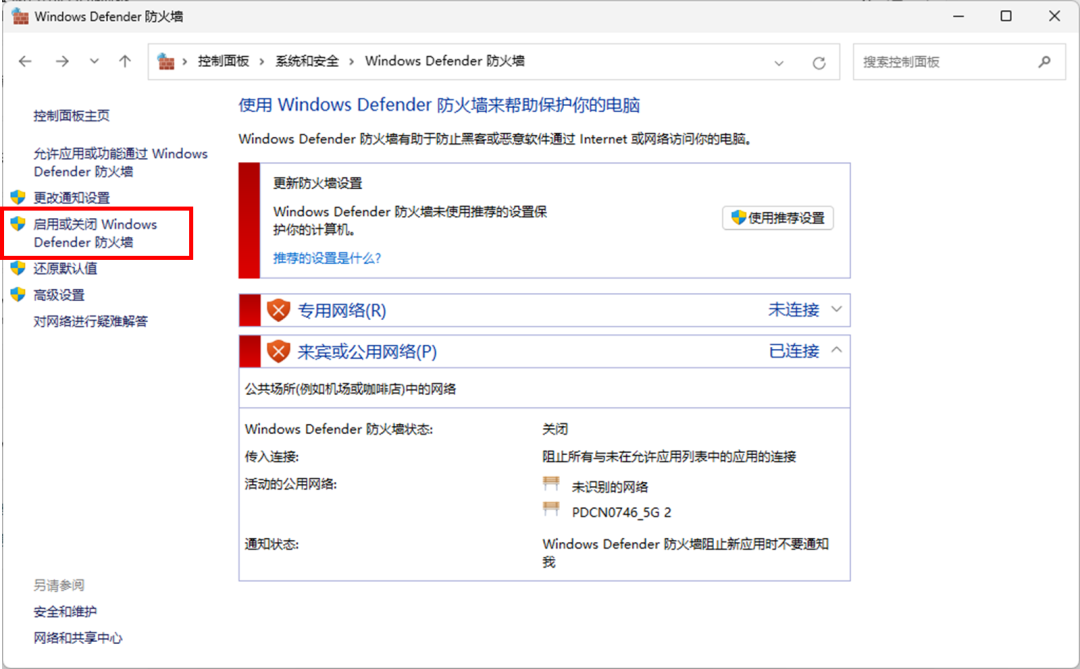Click the 未识别的网络 network name
The width and height of the screenshot is (1080, 669).
[x=610, y=487]
